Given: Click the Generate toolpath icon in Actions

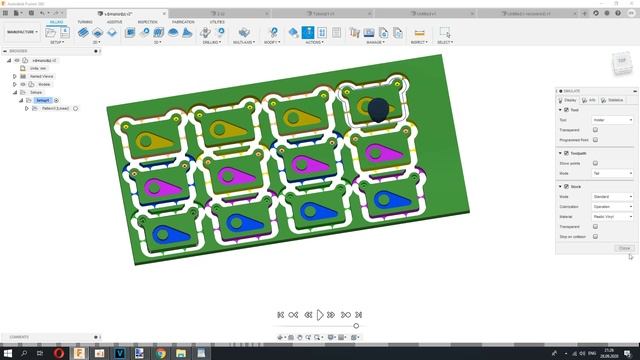Looking at the screenshot, I should 293,33.
